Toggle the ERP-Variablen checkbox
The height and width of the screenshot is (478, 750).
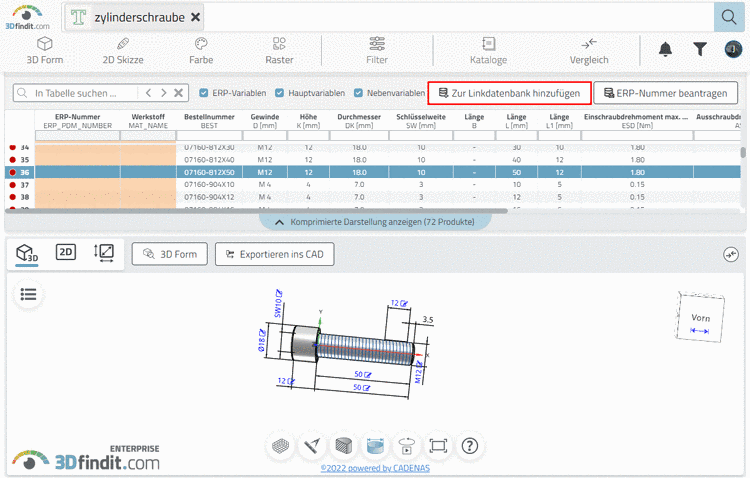(204, 93)
